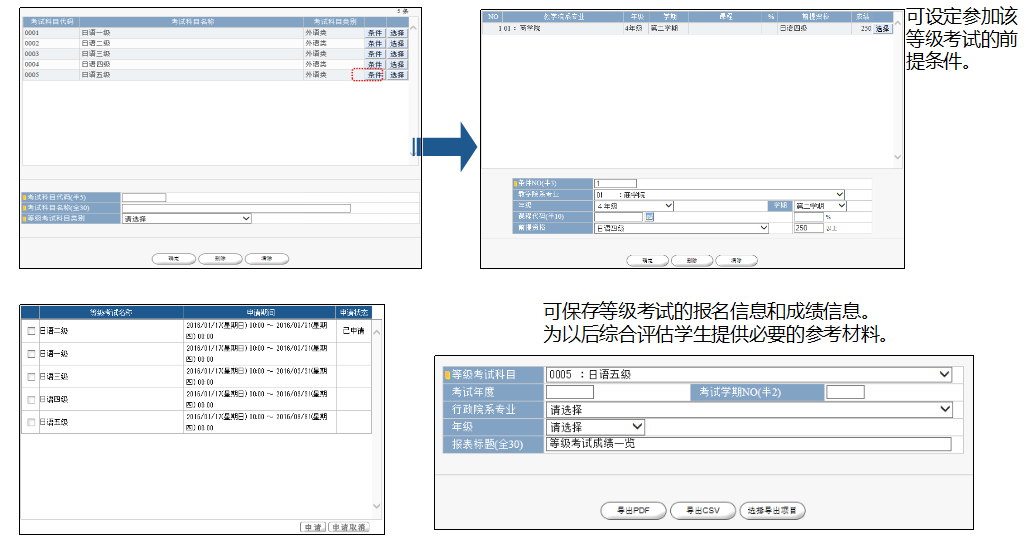Image resolution: width=1030 pixels, height=560 pixels.
Task: Click 选择 button for subject code 0001
Action: (x=397, y=33)
